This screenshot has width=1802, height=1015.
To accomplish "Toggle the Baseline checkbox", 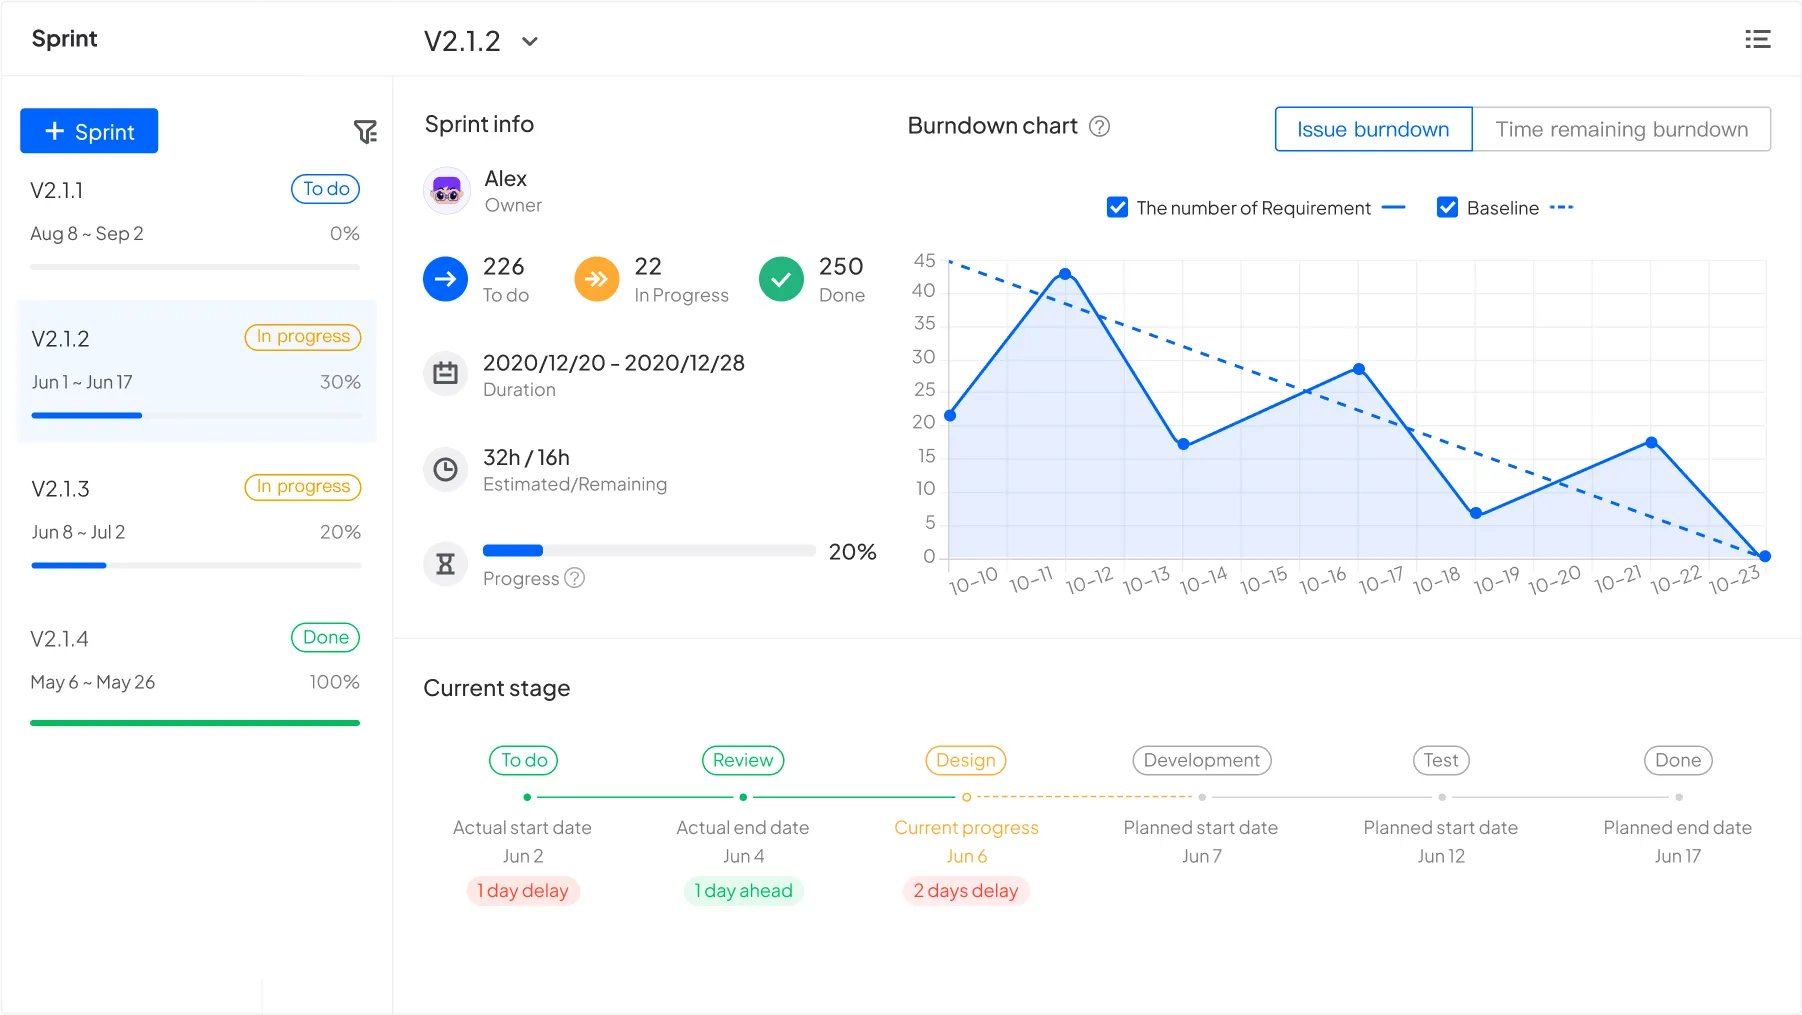I will click(1446, 207).
